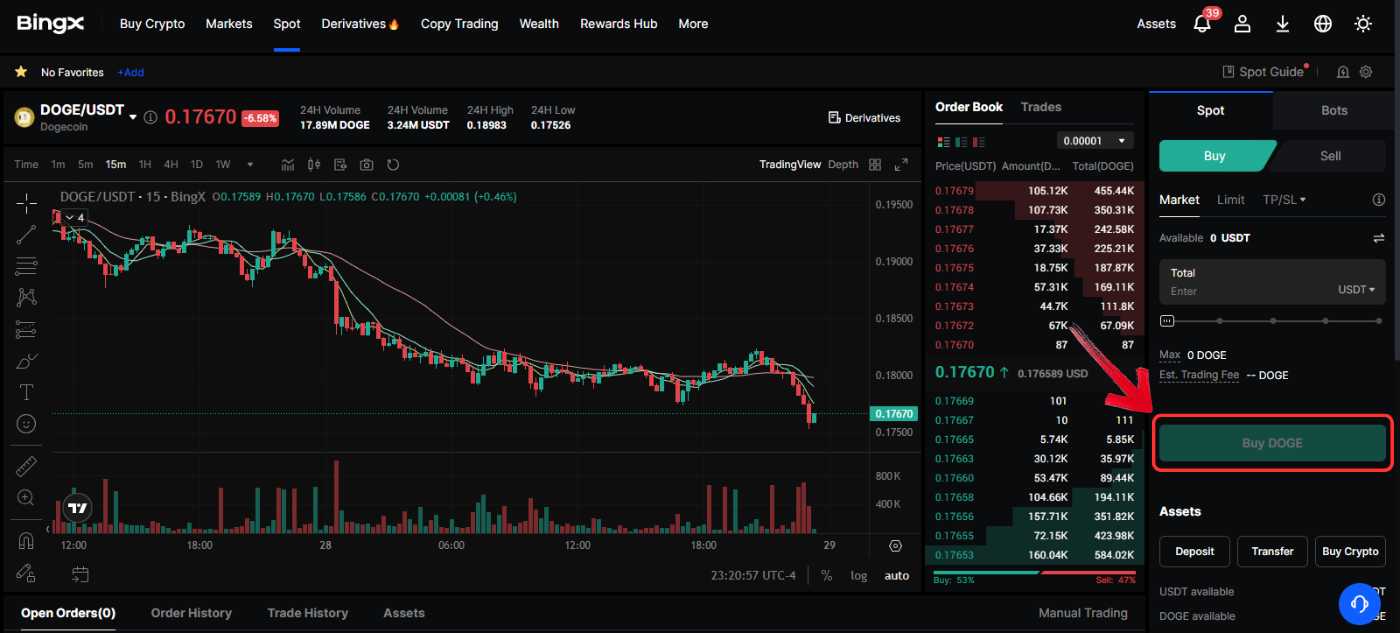Show order book buy orders only view
1400x633 pixels.
click(960, 141)
